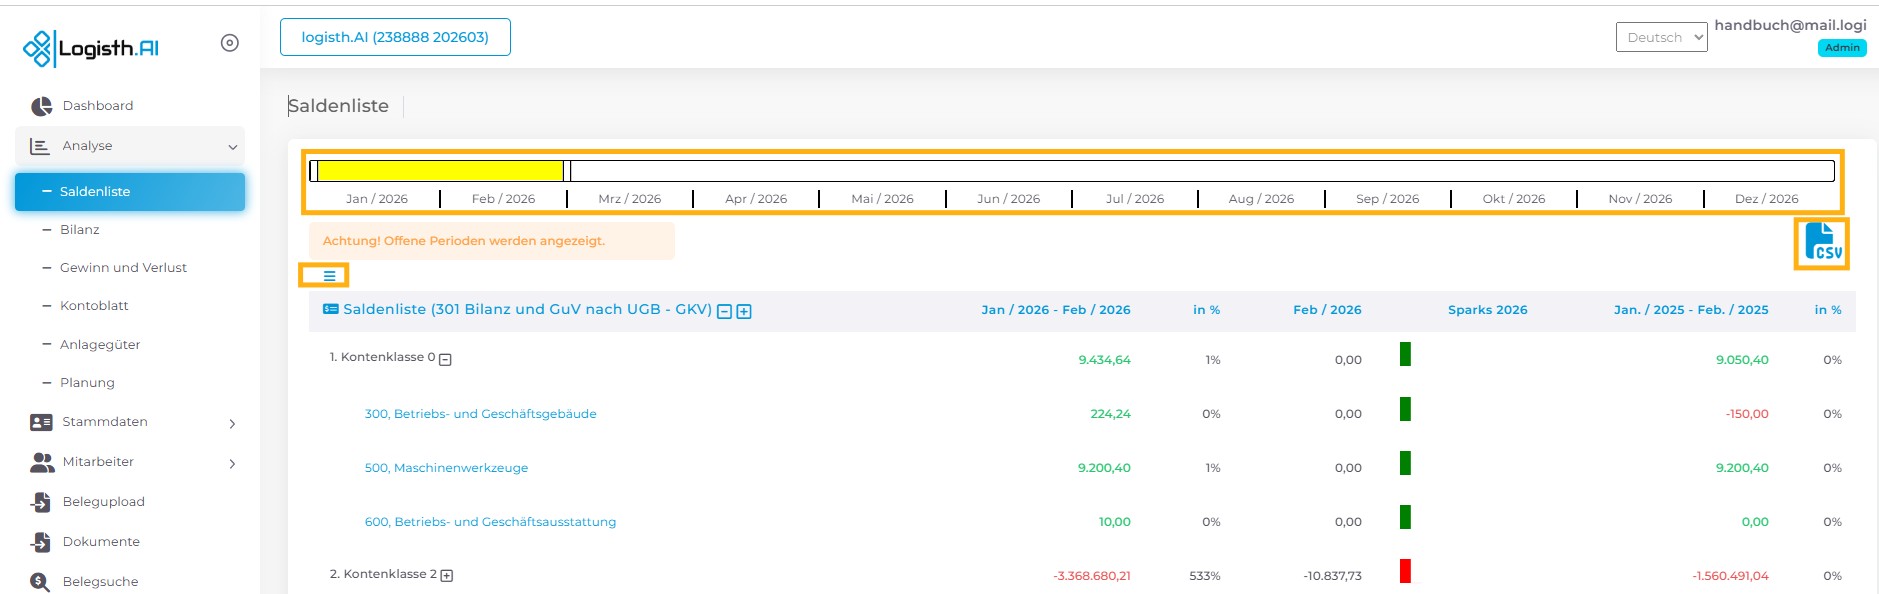Open the hamburger menu above the table
Image resolution: width=1879 pixels, height=594 pixels.
click(x=329, y=276)
